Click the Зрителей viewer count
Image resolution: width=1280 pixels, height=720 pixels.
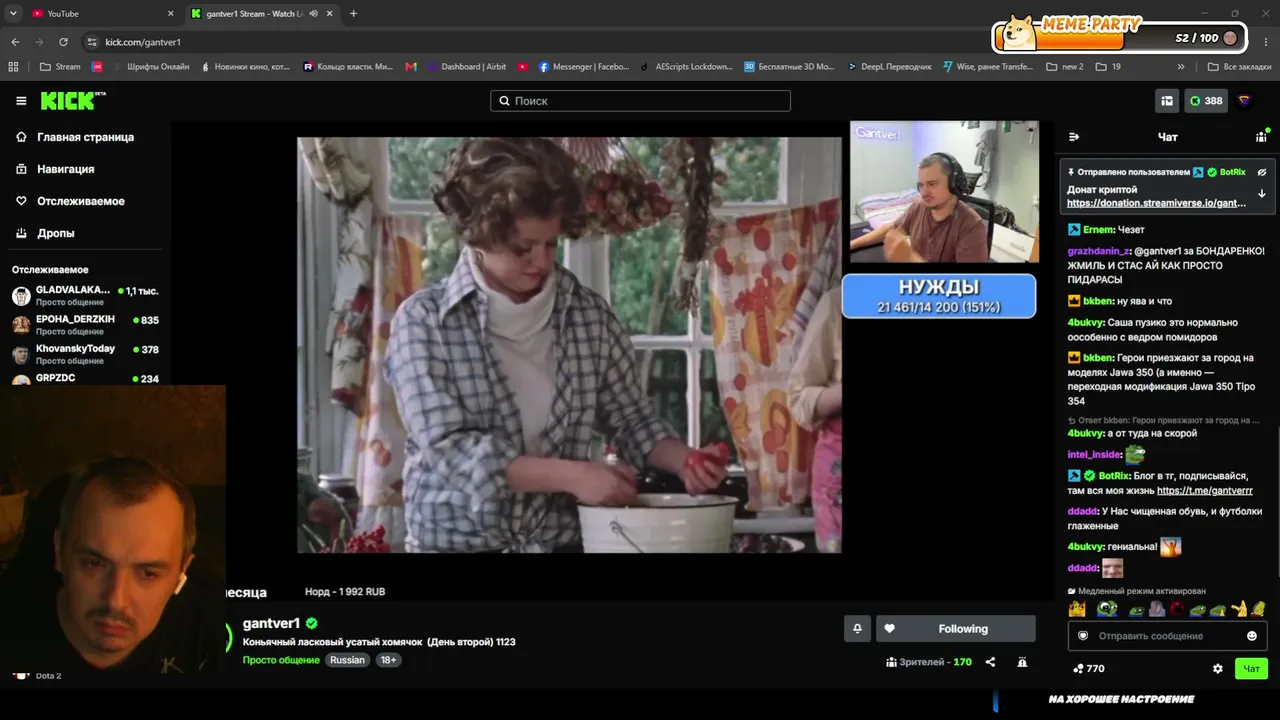click(929, 662)
